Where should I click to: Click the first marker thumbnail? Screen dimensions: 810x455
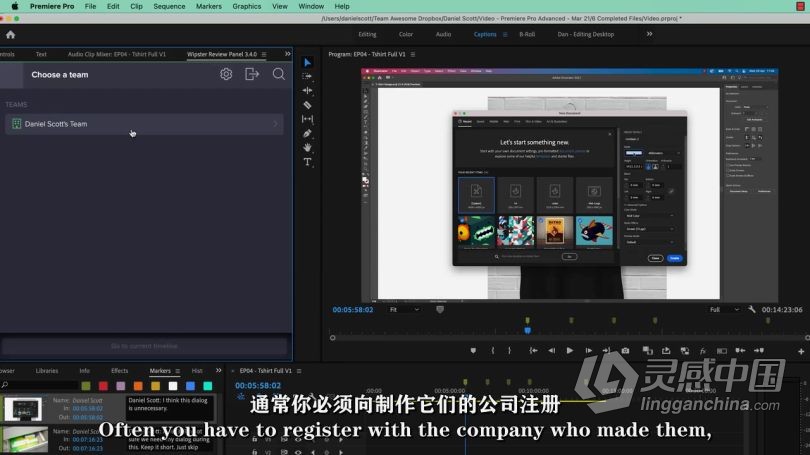pos(23,409)
